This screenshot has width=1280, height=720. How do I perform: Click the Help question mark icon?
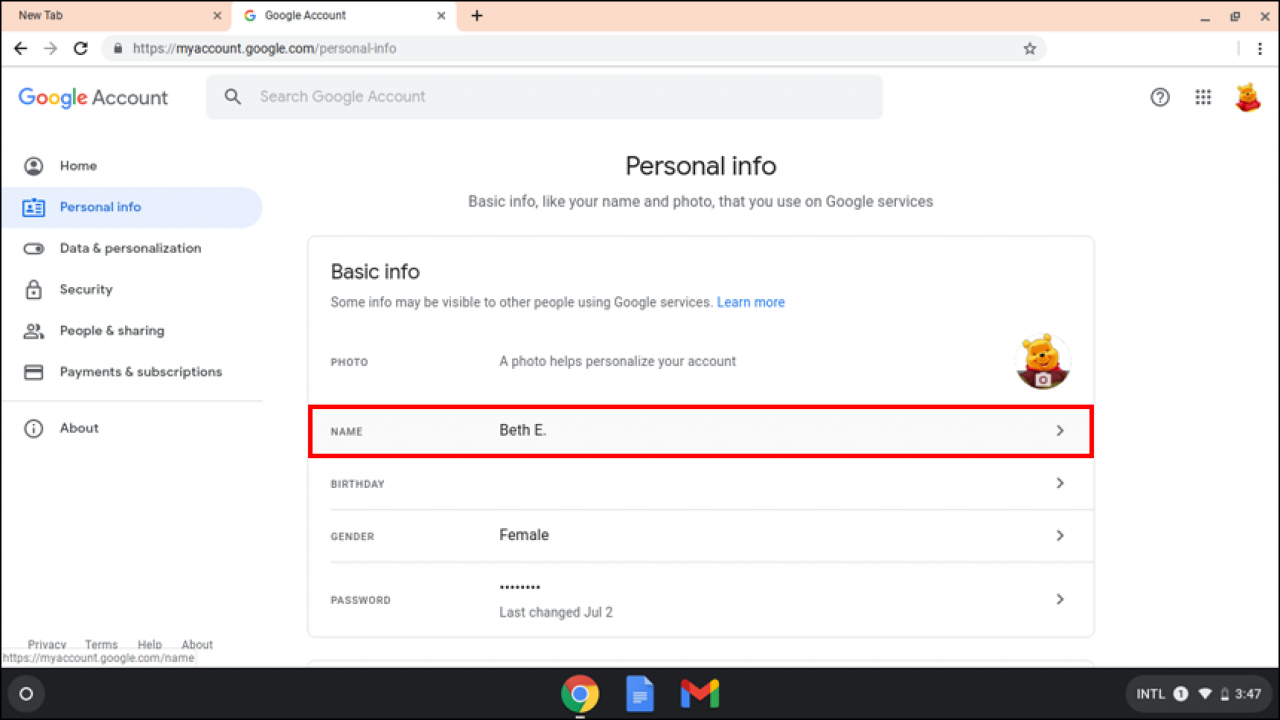[1160, 97]
